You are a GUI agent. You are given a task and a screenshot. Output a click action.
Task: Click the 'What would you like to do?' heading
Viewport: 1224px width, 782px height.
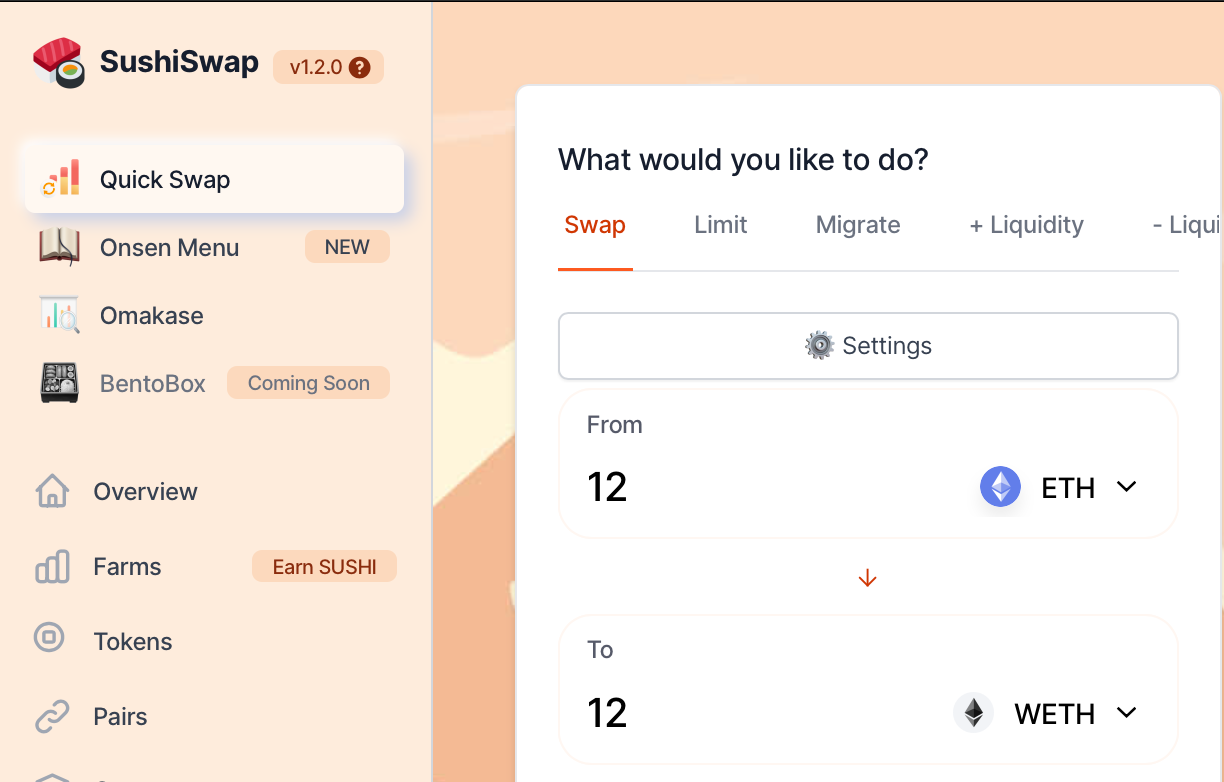743,159
